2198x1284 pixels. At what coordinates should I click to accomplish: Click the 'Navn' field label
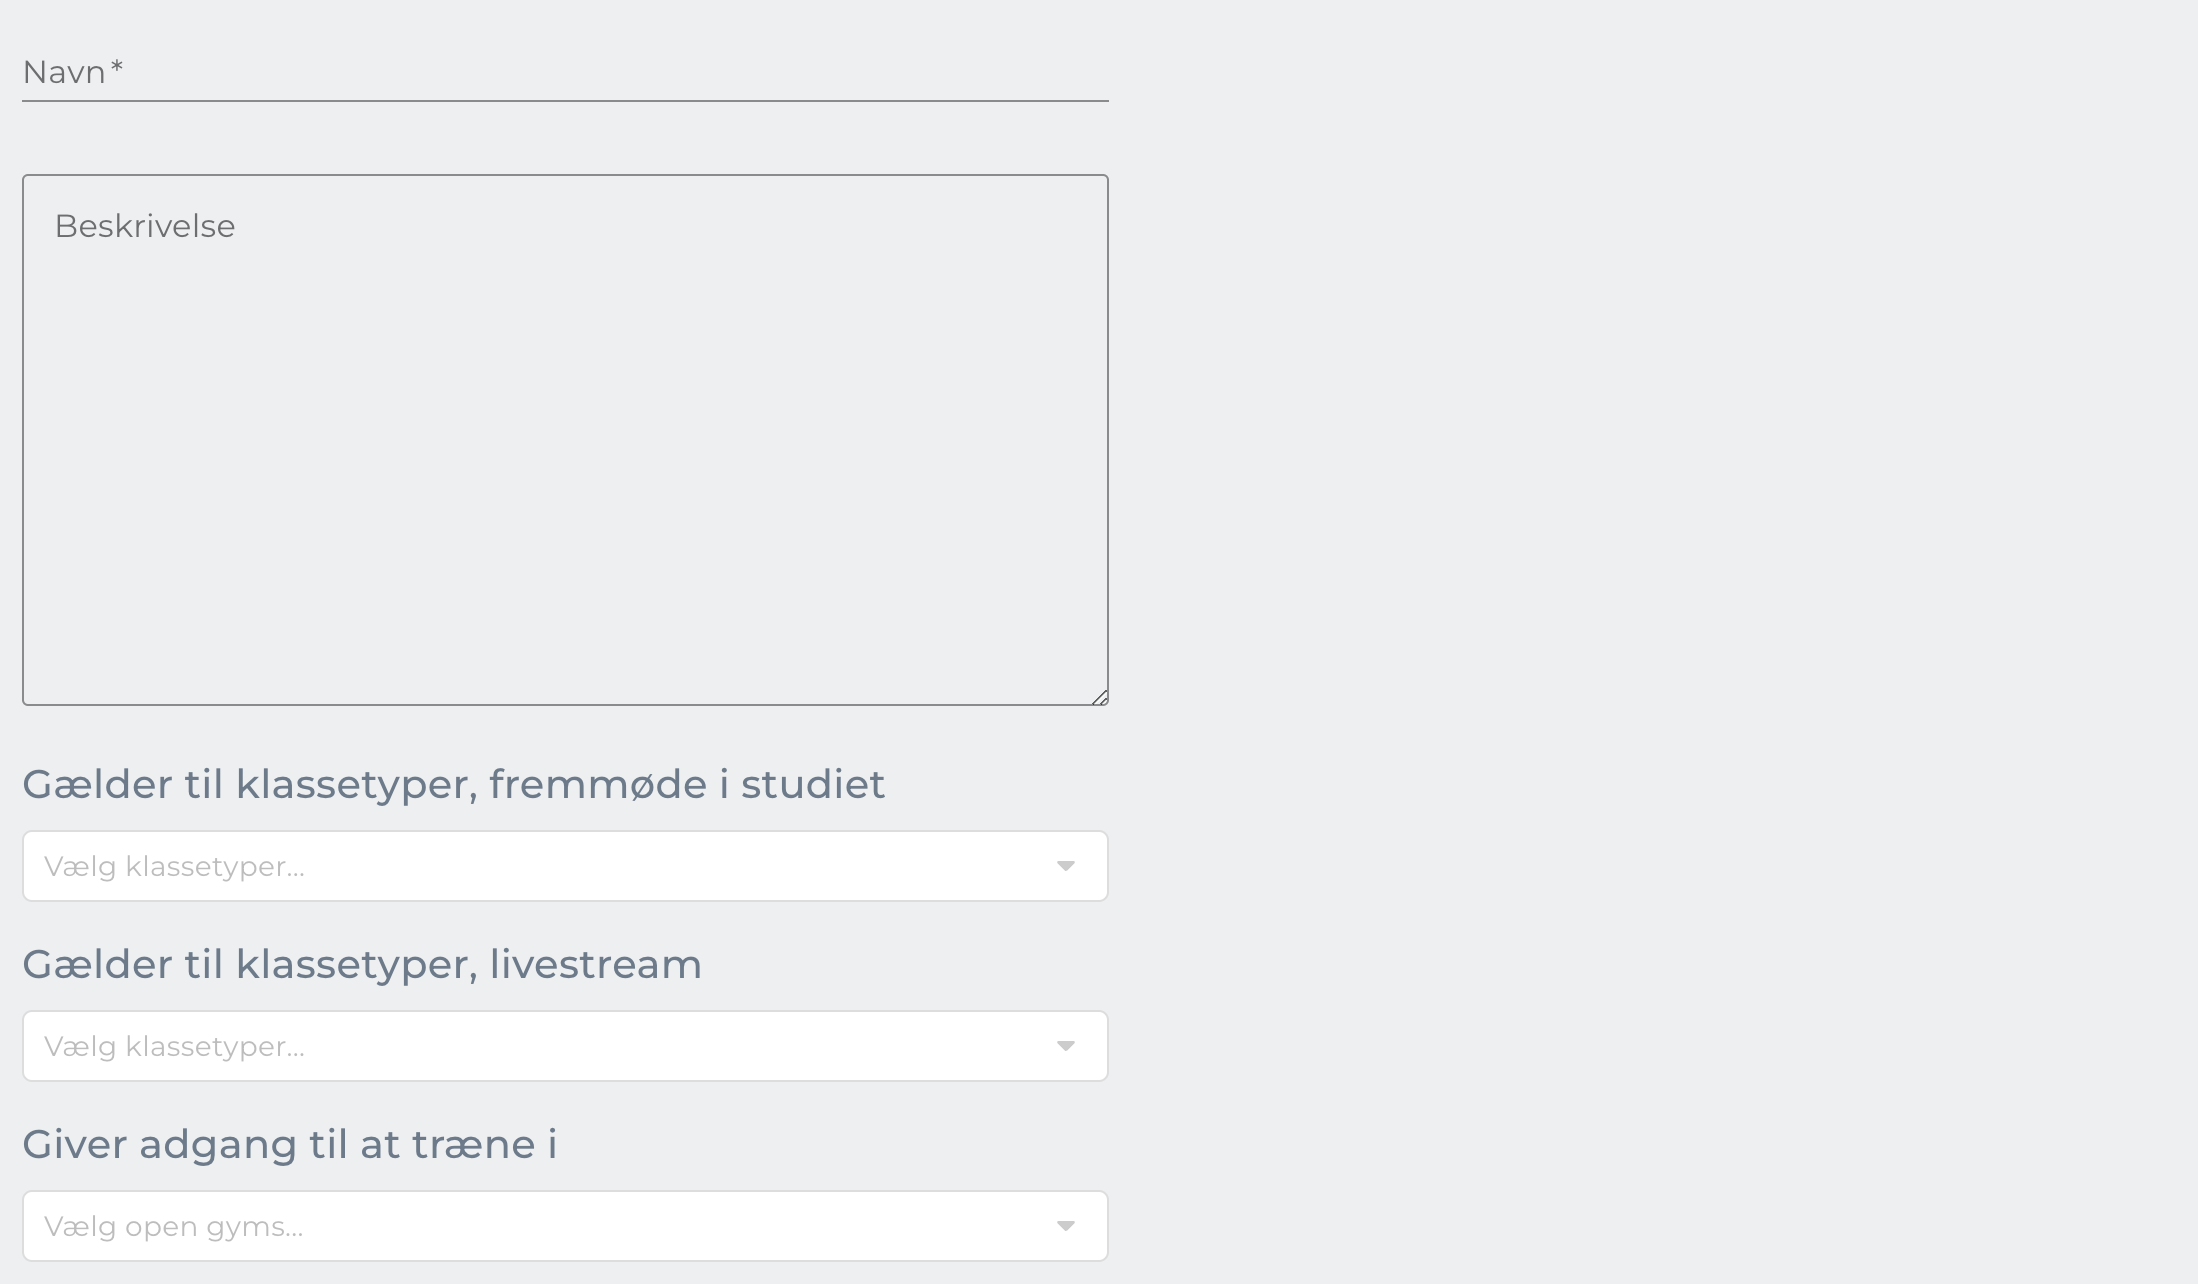tap(64, 72)
